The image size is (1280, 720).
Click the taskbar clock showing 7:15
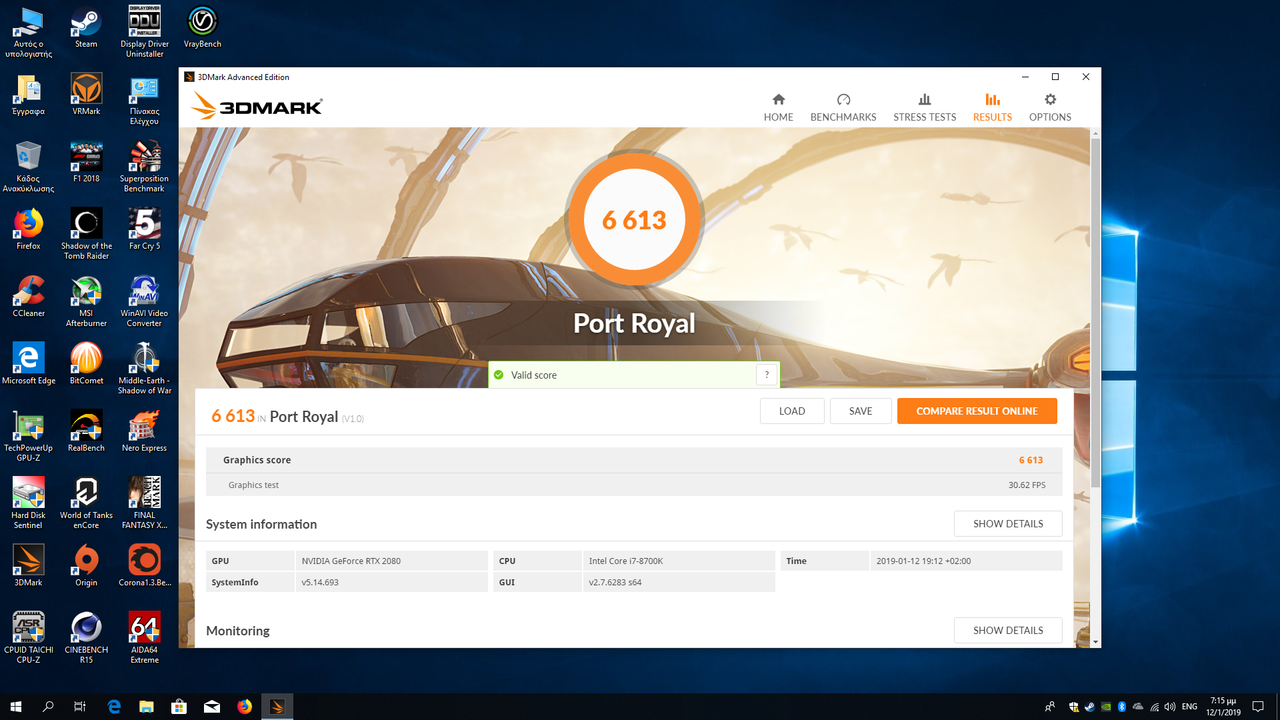click(x=1223, y=706)
